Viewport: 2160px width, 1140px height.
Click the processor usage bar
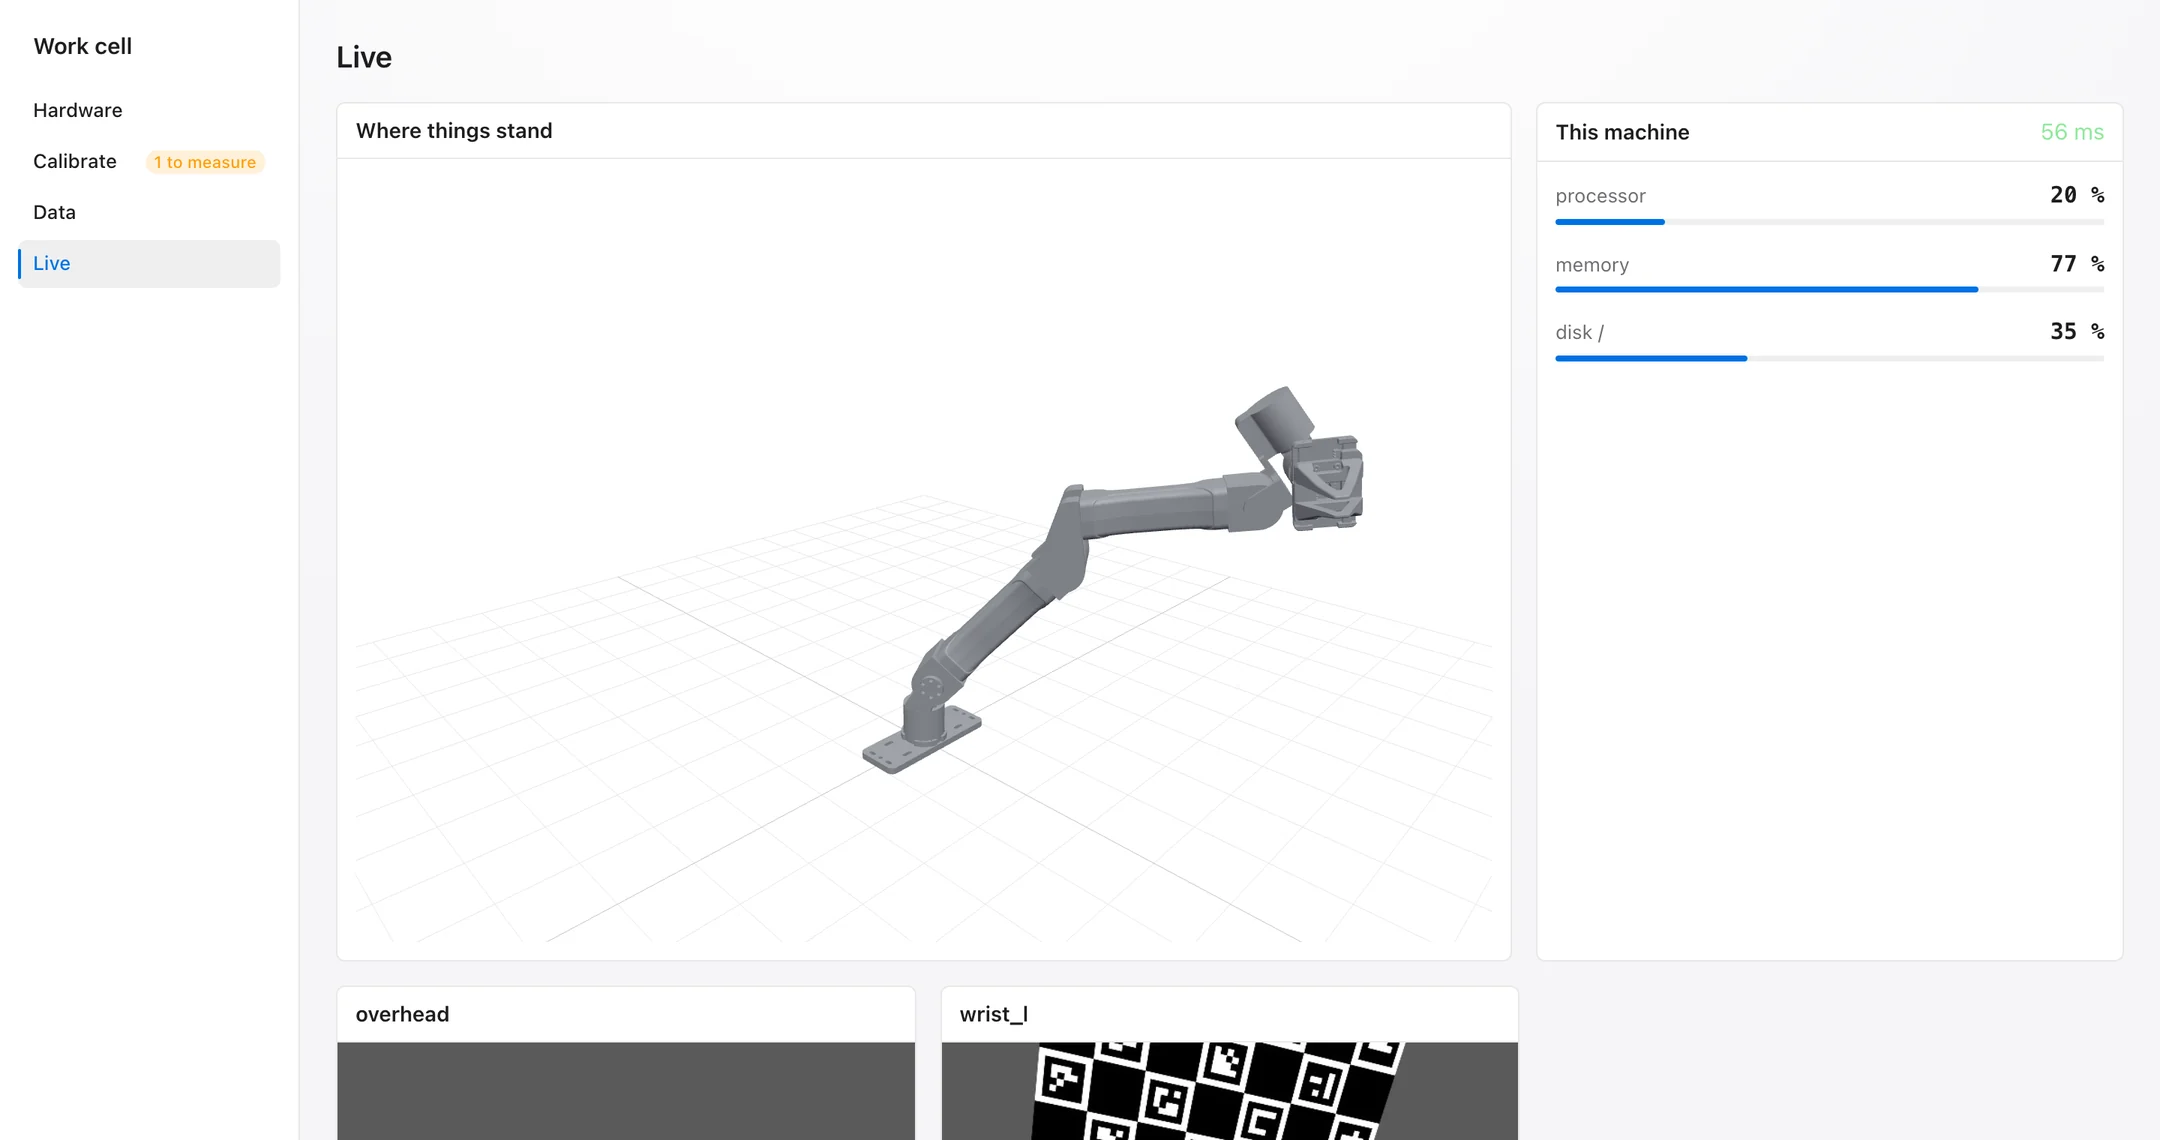[1829, 222]
